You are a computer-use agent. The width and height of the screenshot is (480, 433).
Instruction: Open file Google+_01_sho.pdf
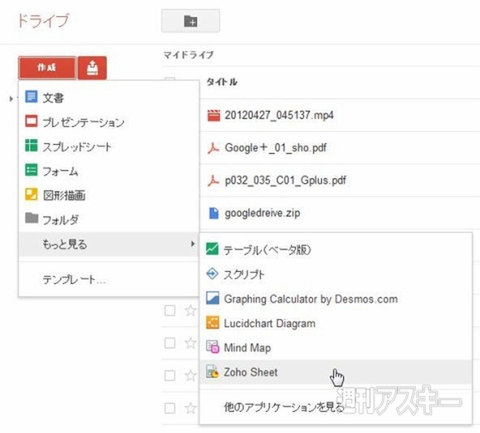(x=276, y=148)
